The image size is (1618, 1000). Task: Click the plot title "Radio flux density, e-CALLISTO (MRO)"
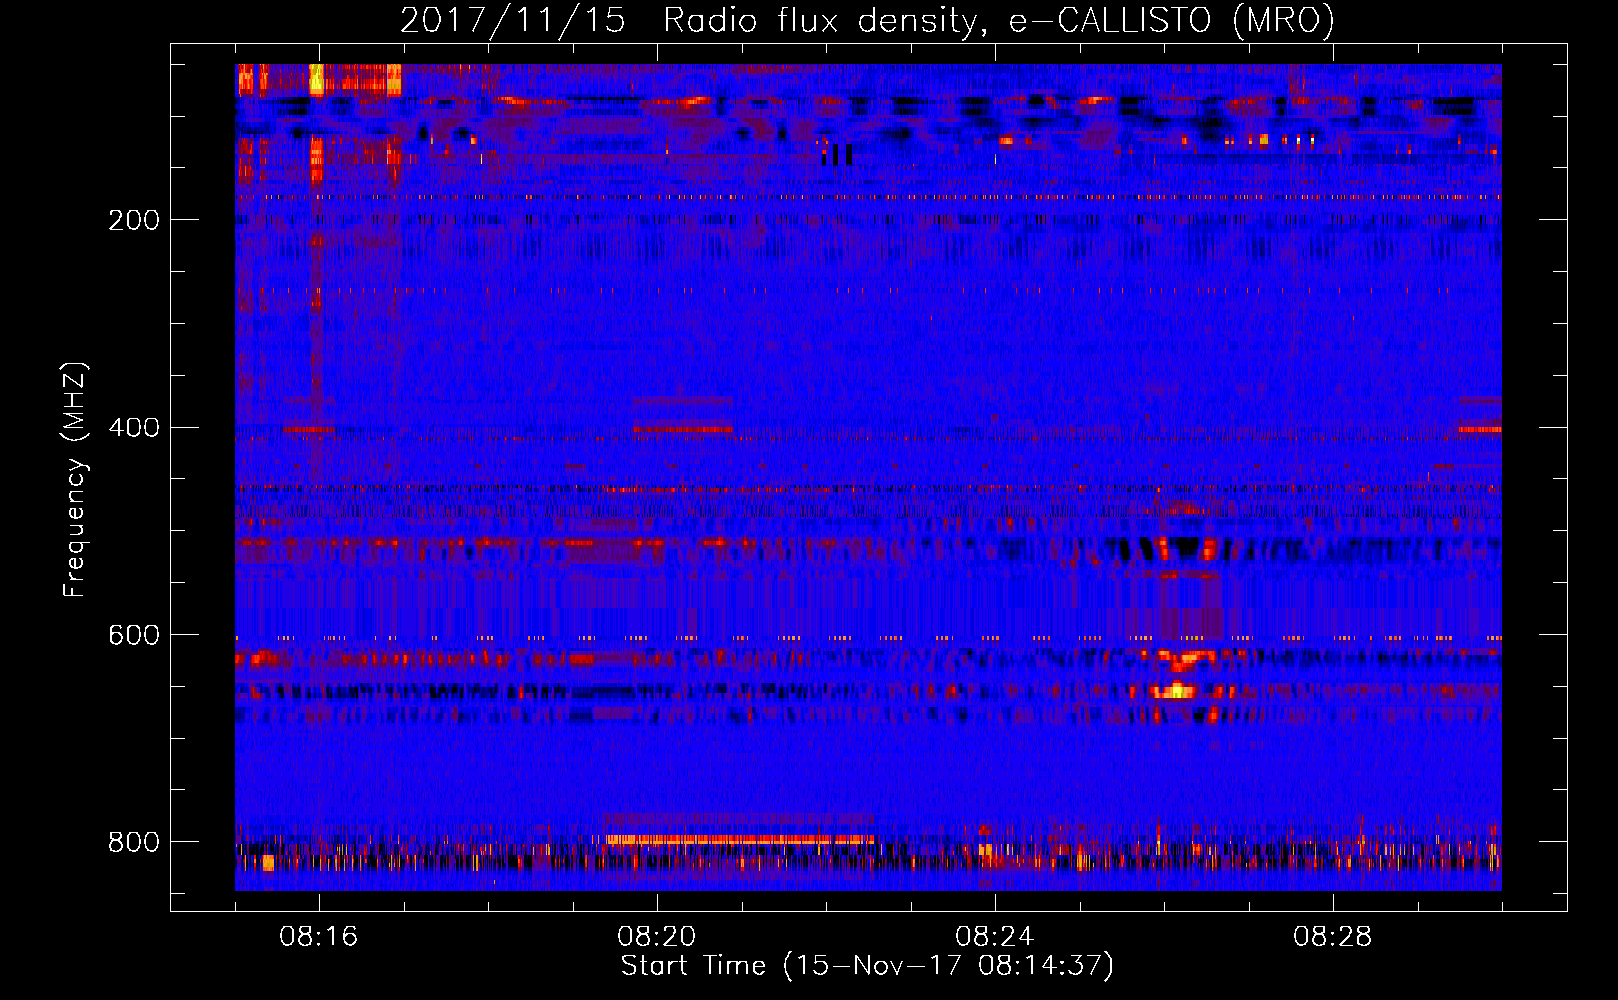pos(998,21)
